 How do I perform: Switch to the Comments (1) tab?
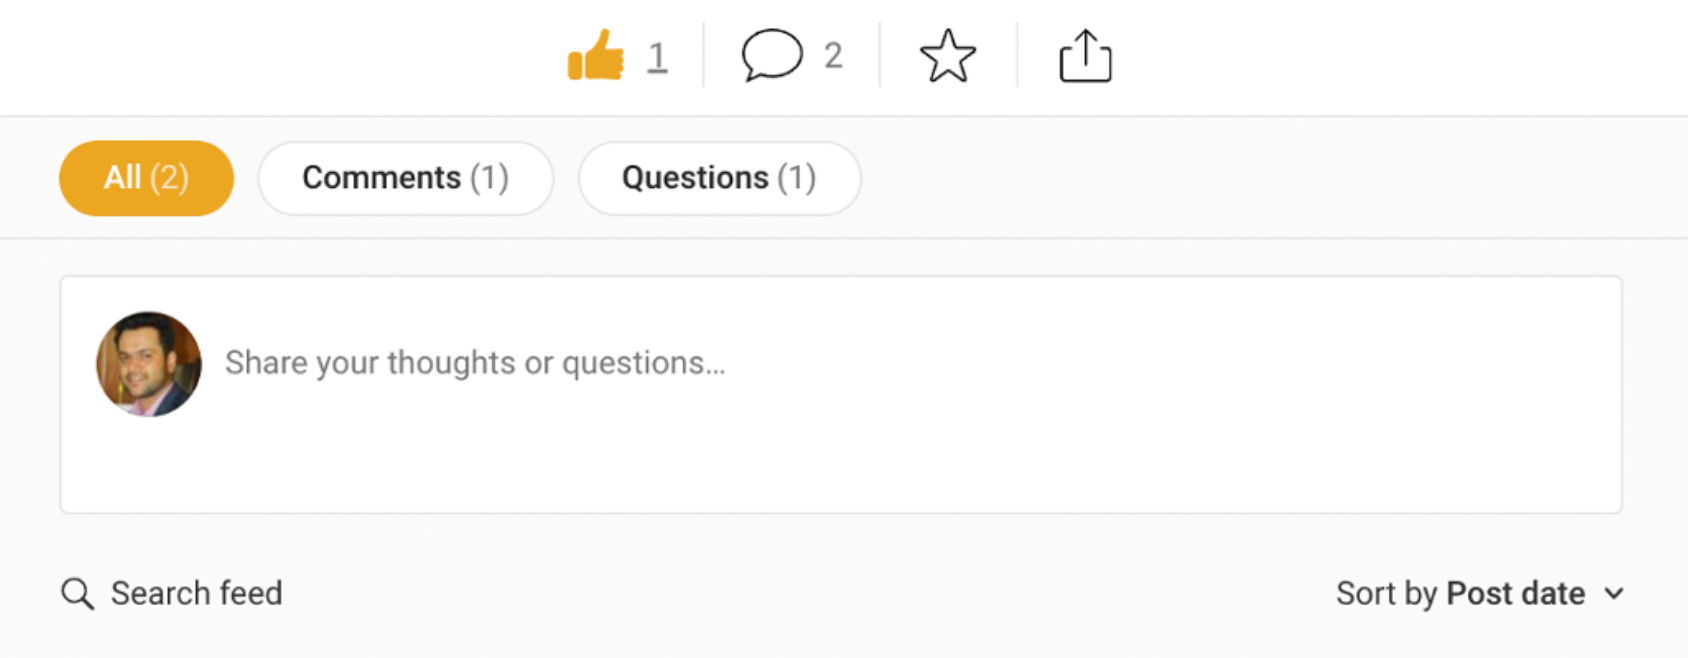[x=405, y=178]
